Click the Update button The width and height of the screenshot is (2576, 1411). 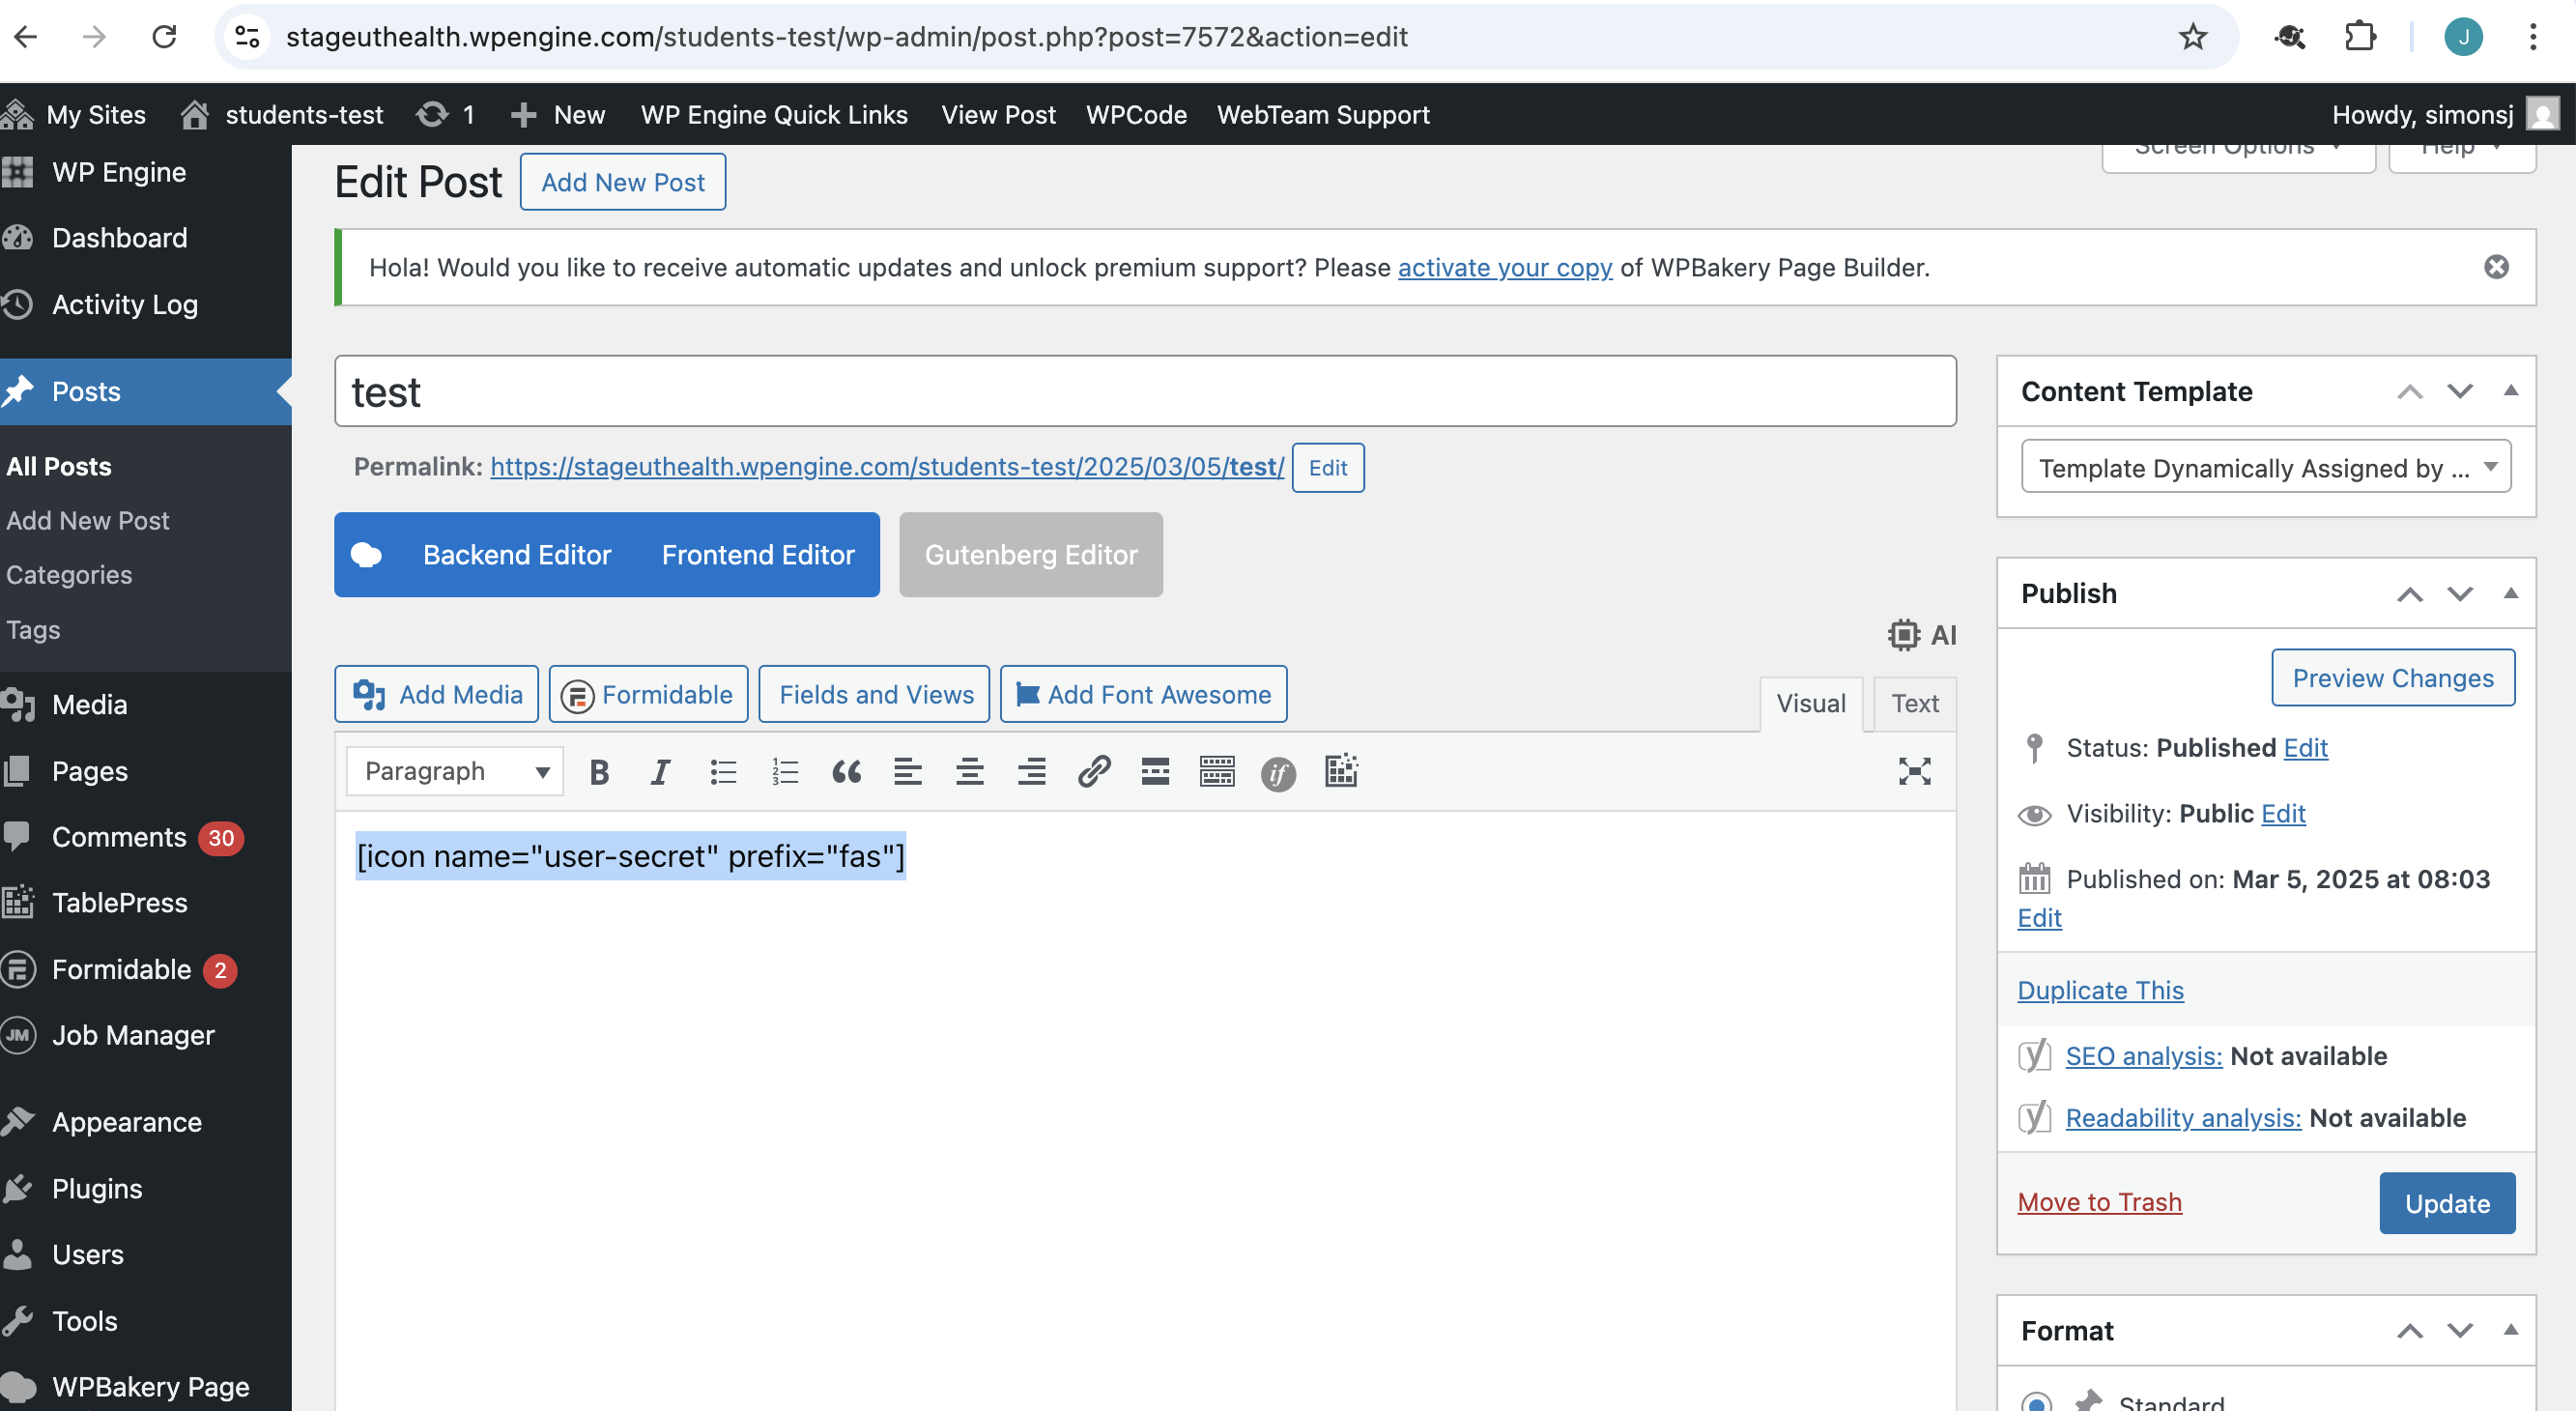(2446, 1203)
